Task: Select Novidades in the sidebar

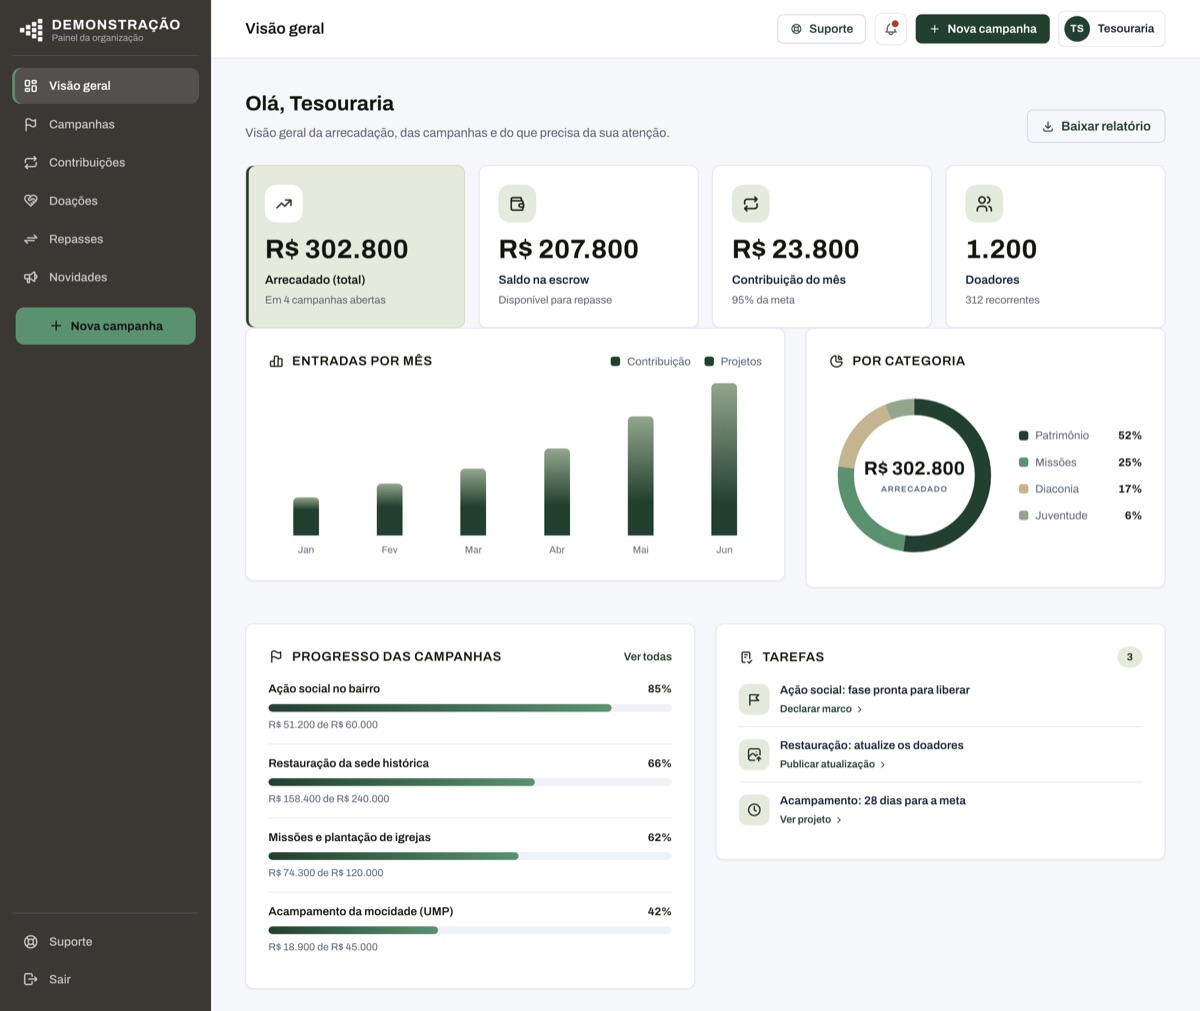Action: [x=106, y=277]
